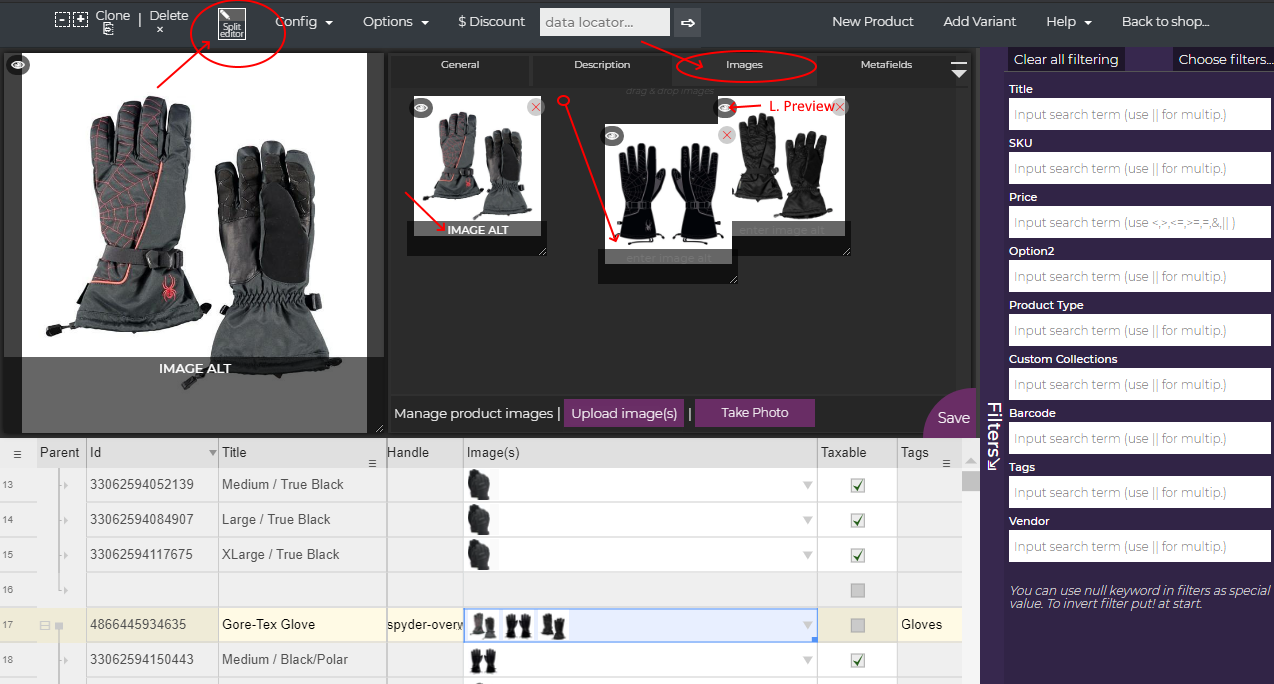Click the Delete product button
Screen dimensions: 1274x684
[x=168, y=21]
